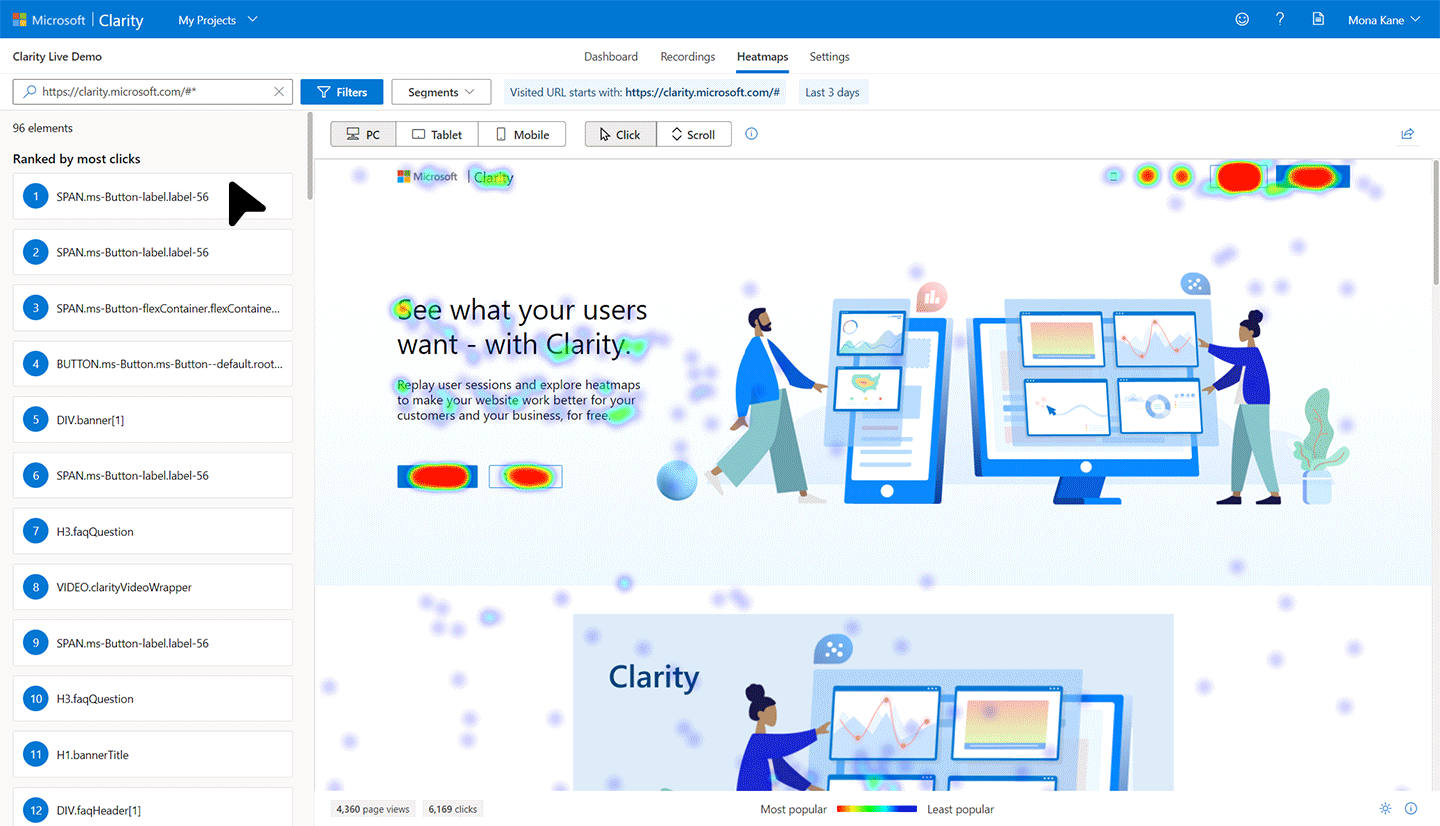Click the Filters button

[x=342, y=92]
